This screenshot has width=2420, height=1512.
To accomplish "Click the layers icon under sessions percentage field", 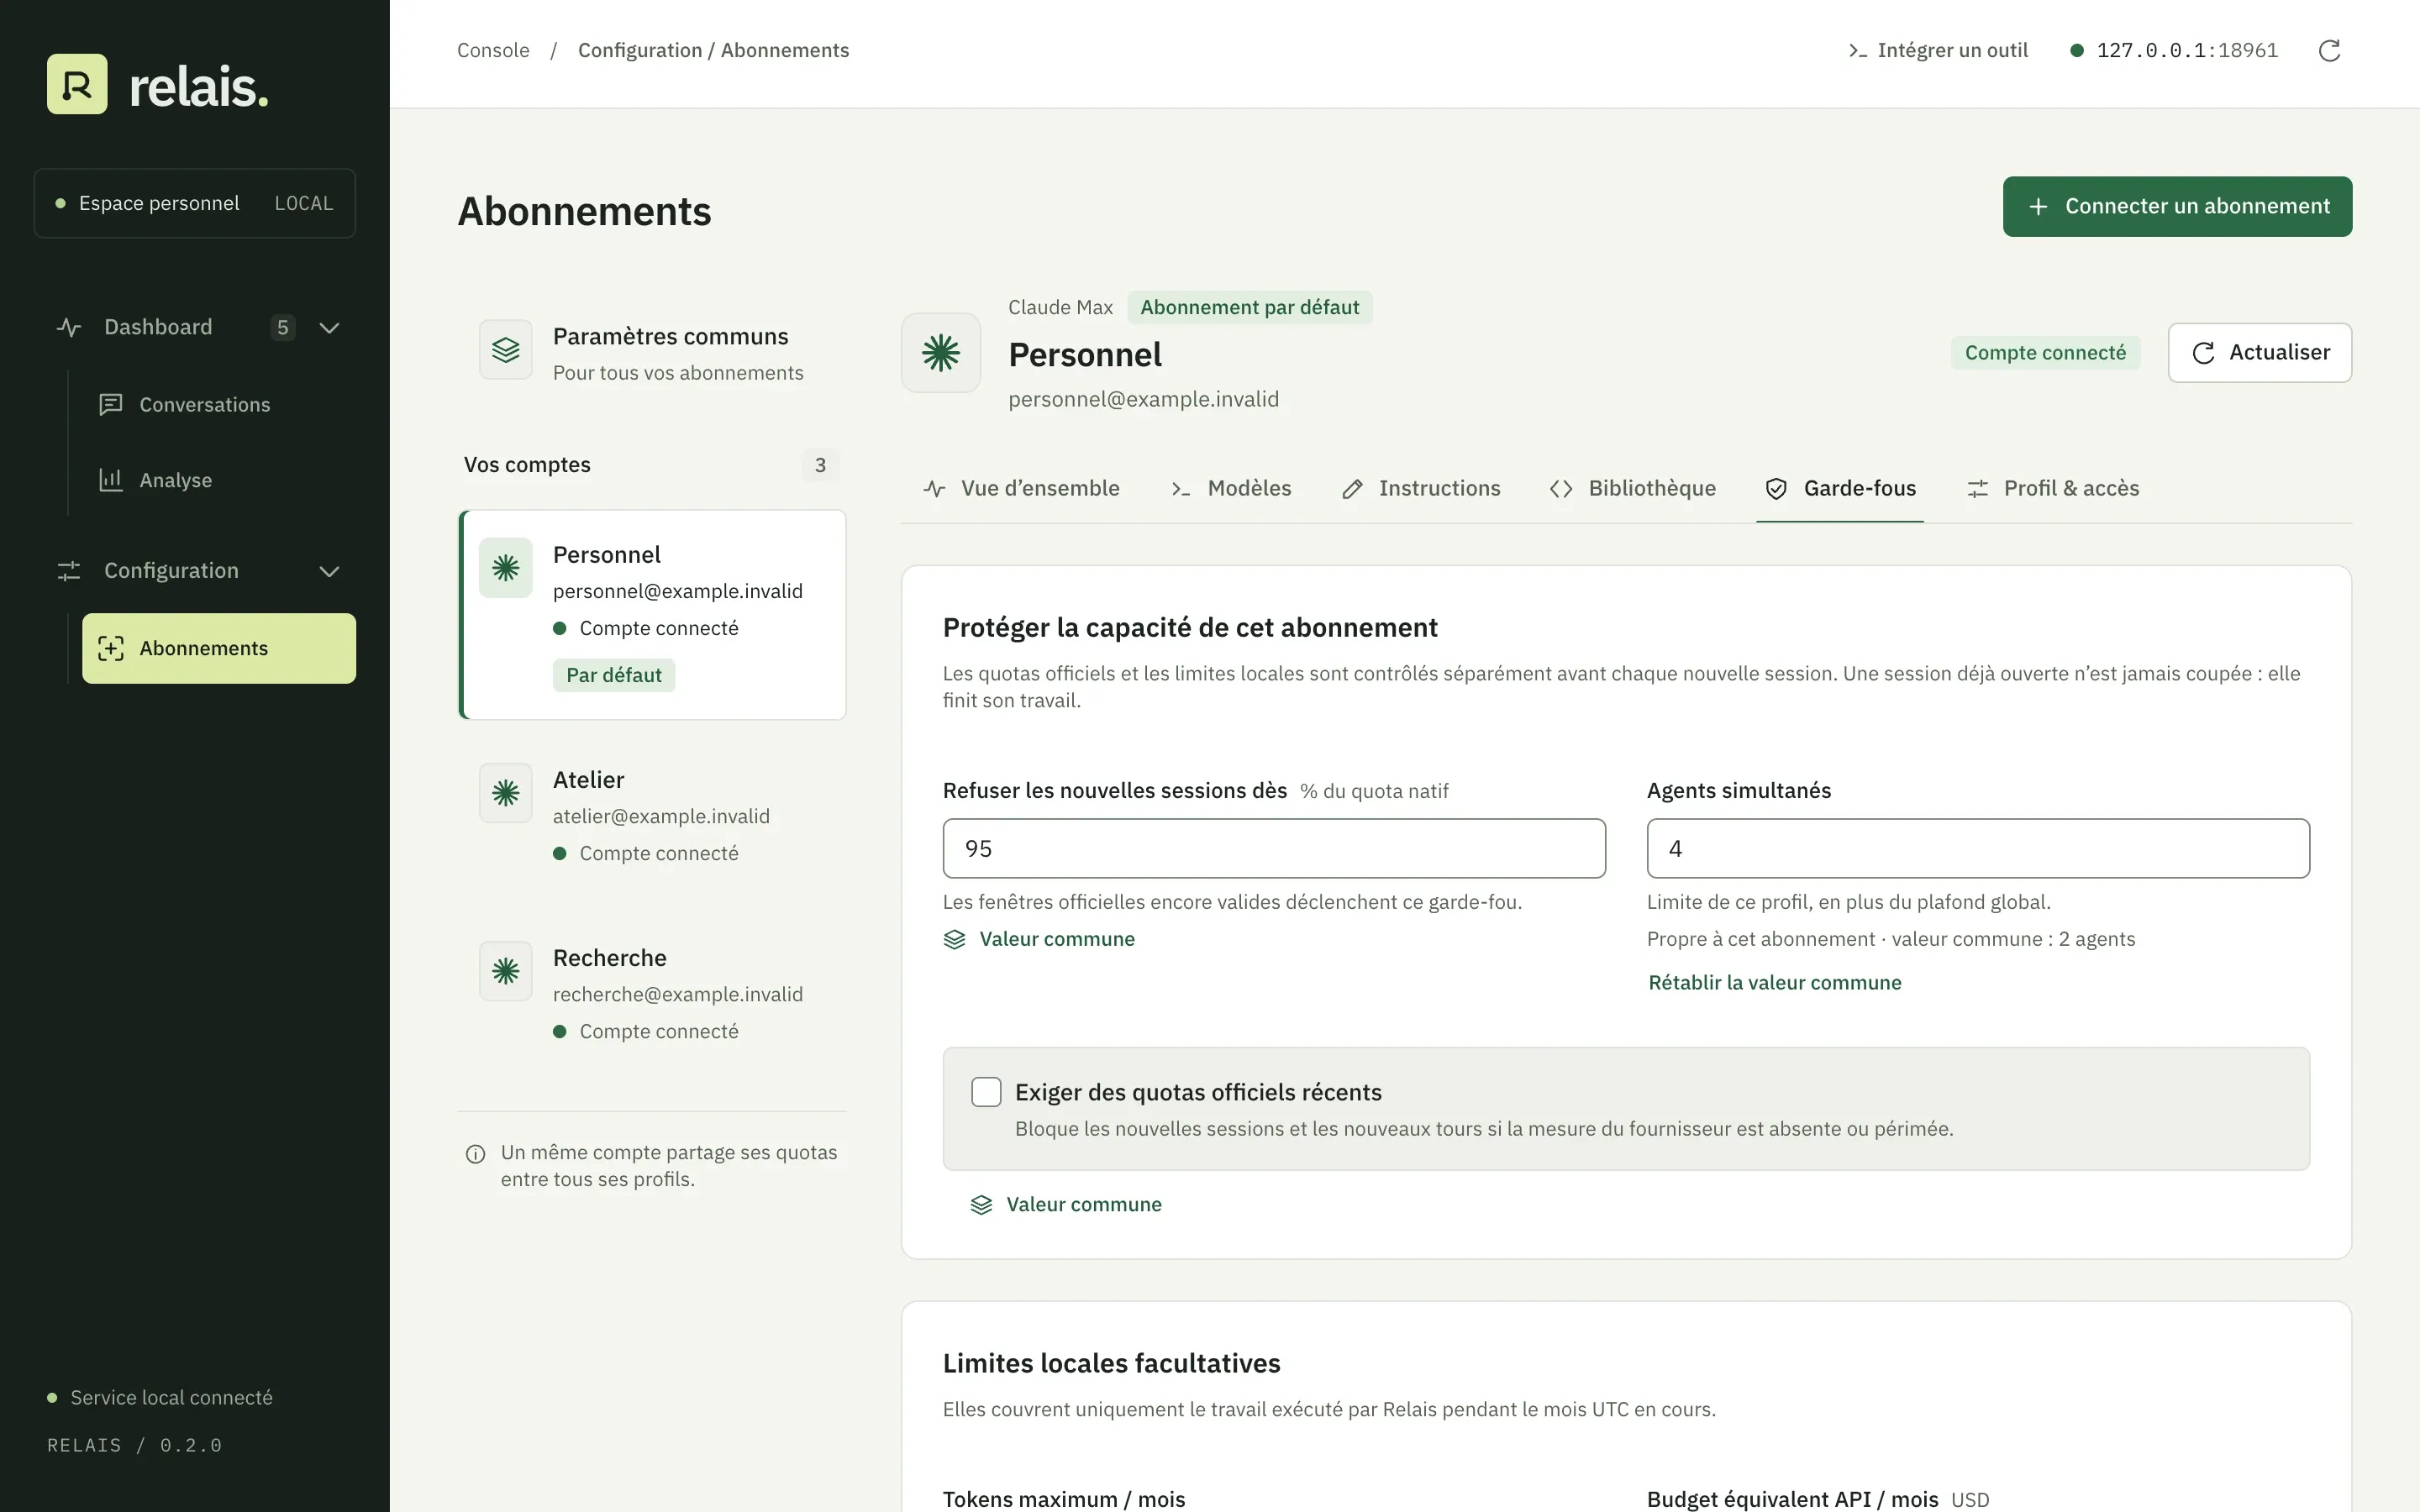I will click(955, 939).
